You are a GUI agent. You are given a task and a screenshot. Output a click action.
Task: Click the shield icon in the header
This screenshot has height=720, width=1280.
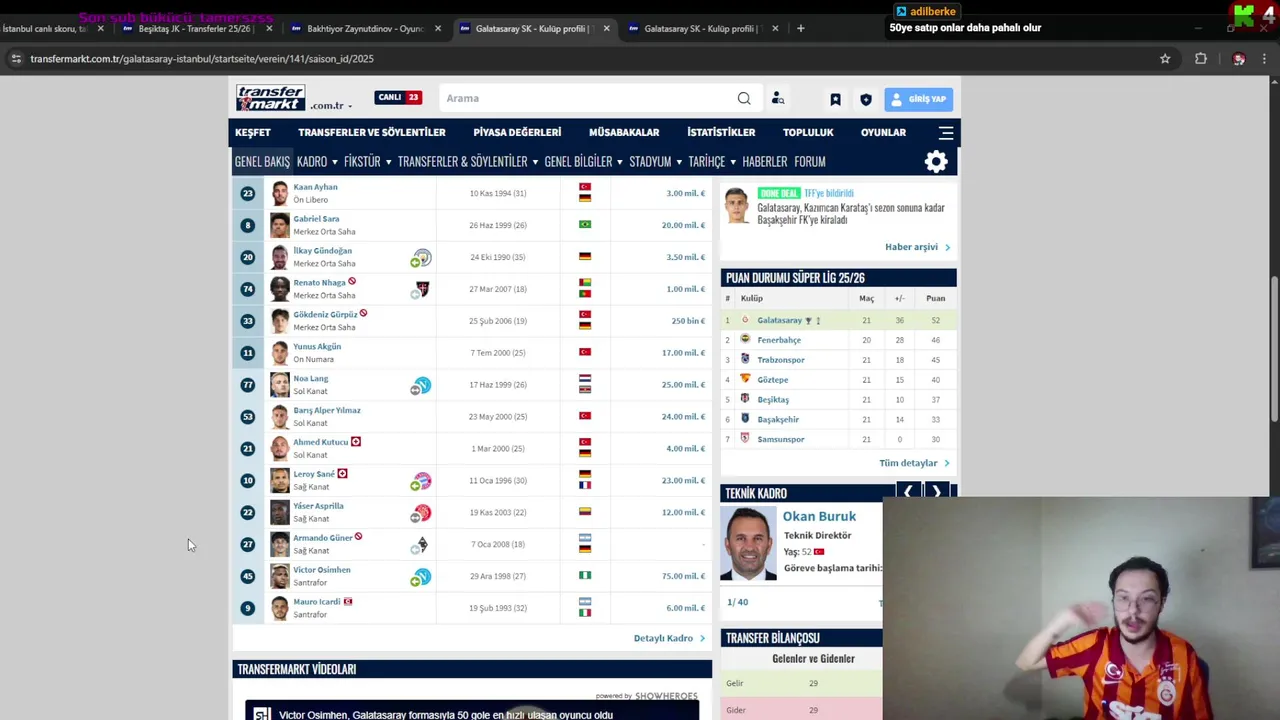[x=866, y=99]
